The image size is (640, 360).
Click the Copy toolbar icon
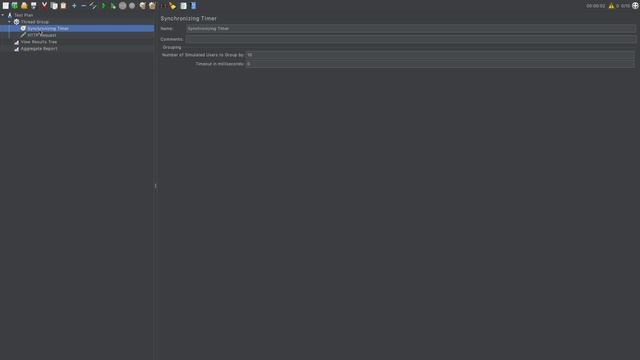click(x=54, y=6)
